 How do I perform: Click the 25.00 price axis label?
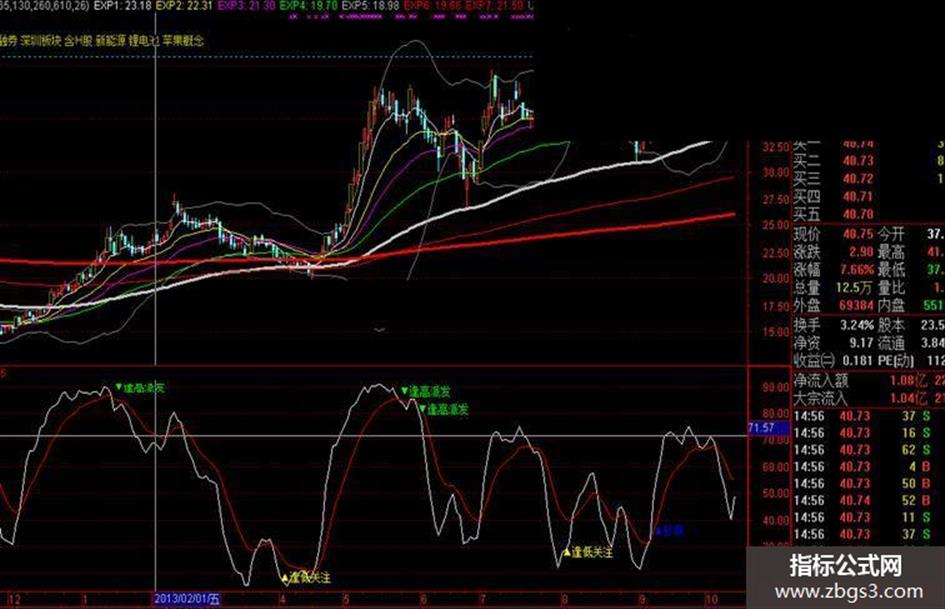[776, 226]
